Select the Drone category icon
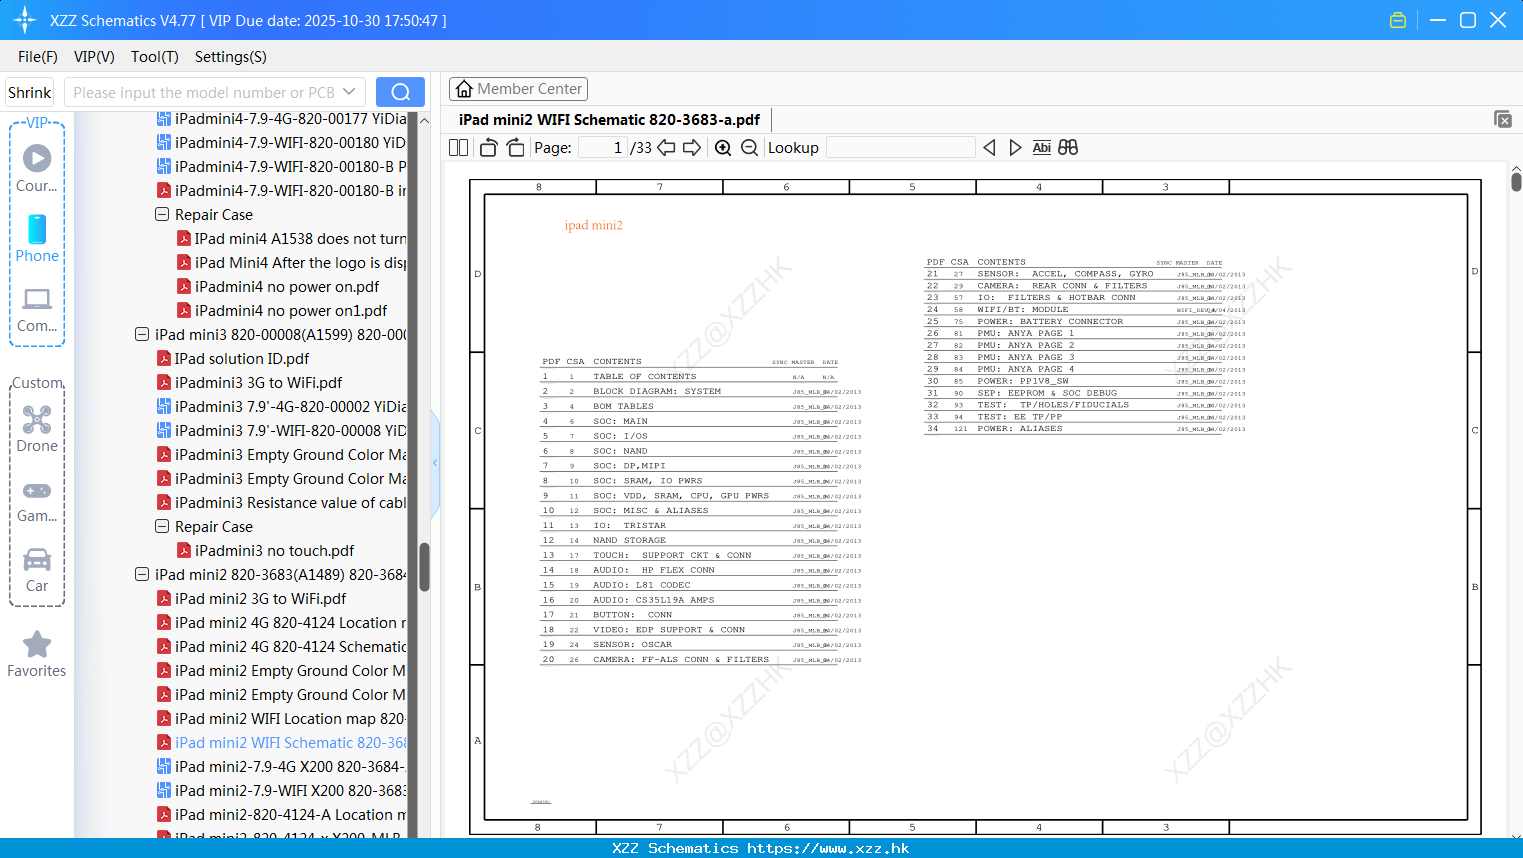Viewport: 1523px width, 858px height. click(37, 429)
